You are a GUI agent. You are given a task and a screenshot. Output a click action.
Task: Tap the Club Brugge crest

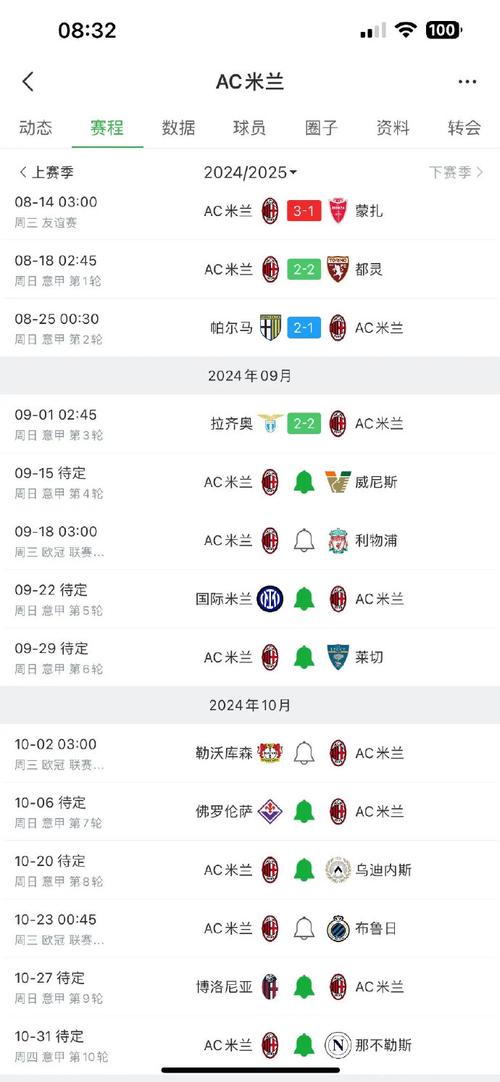338,928
